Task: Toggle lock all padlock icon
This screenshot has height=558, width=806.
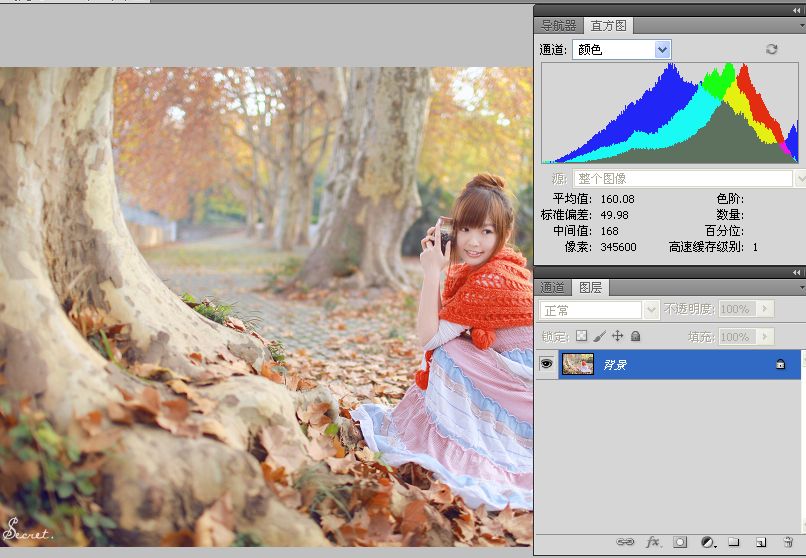Action: pyautogui.click(x=635, y=337)
